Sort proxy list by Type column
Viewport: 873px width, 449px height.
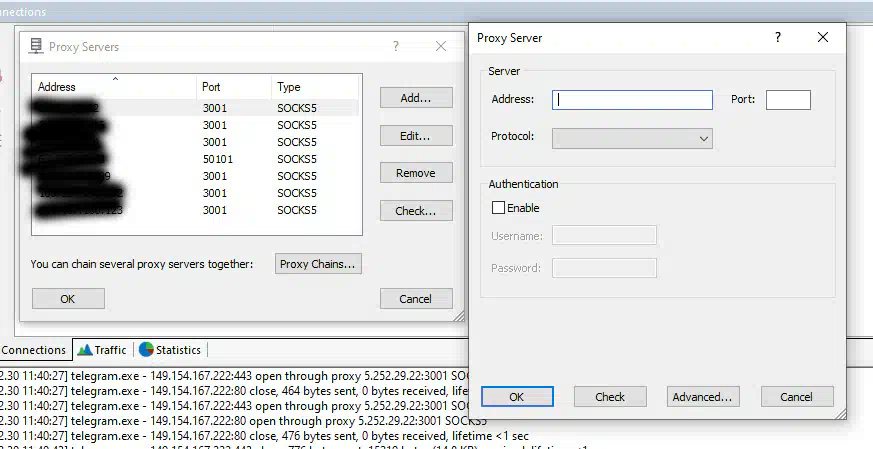[315, 86]
